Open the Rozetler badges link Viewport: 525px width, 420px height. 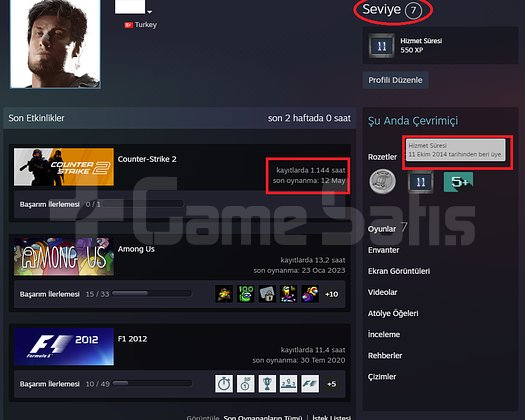[x=382, y=157]
